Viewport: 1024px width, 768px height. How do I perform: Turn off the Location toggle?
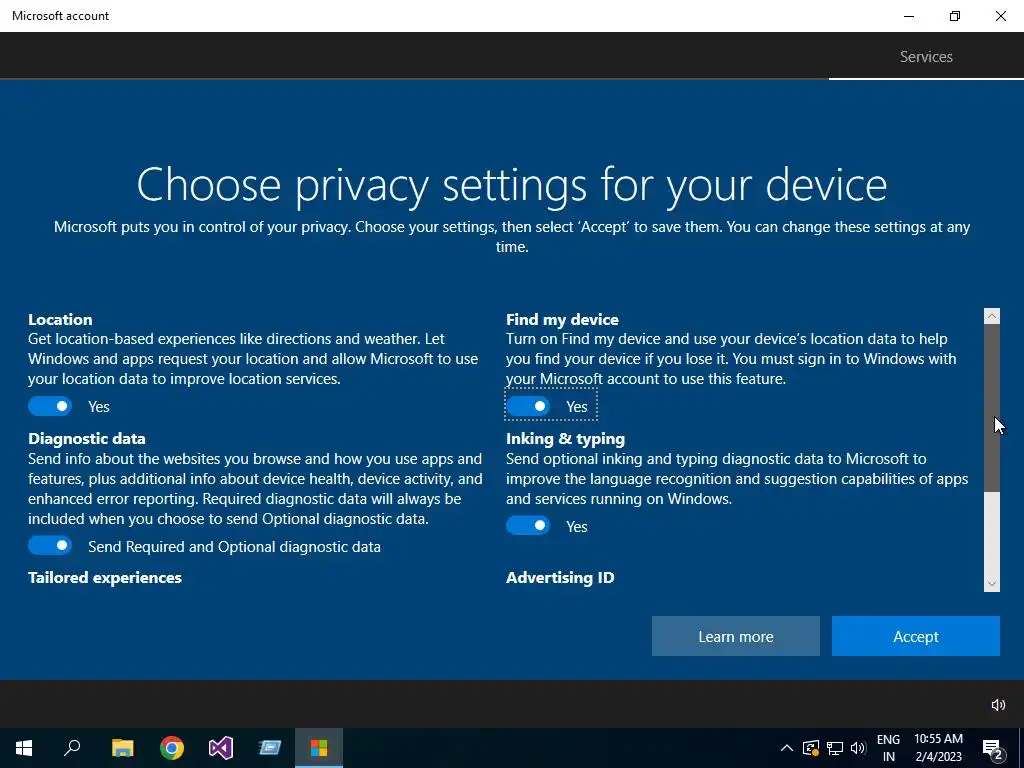(x=50, y=406)
